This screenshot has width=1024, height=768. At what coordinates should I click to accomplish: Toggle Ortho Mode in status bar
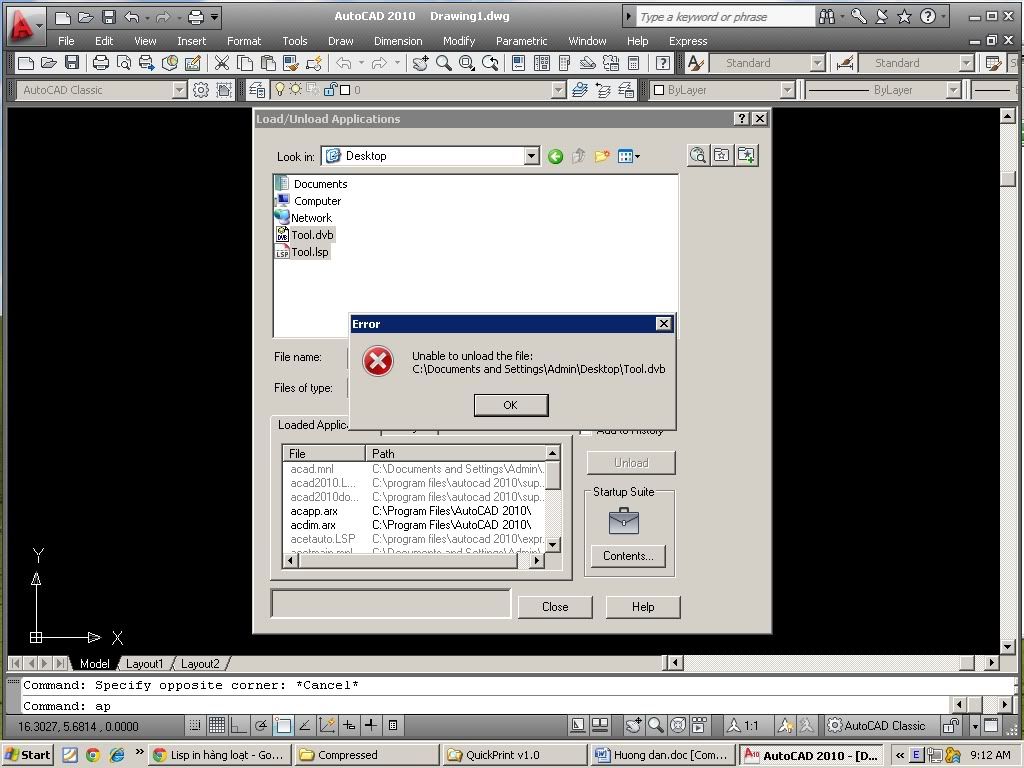click(x=238, y=725)
